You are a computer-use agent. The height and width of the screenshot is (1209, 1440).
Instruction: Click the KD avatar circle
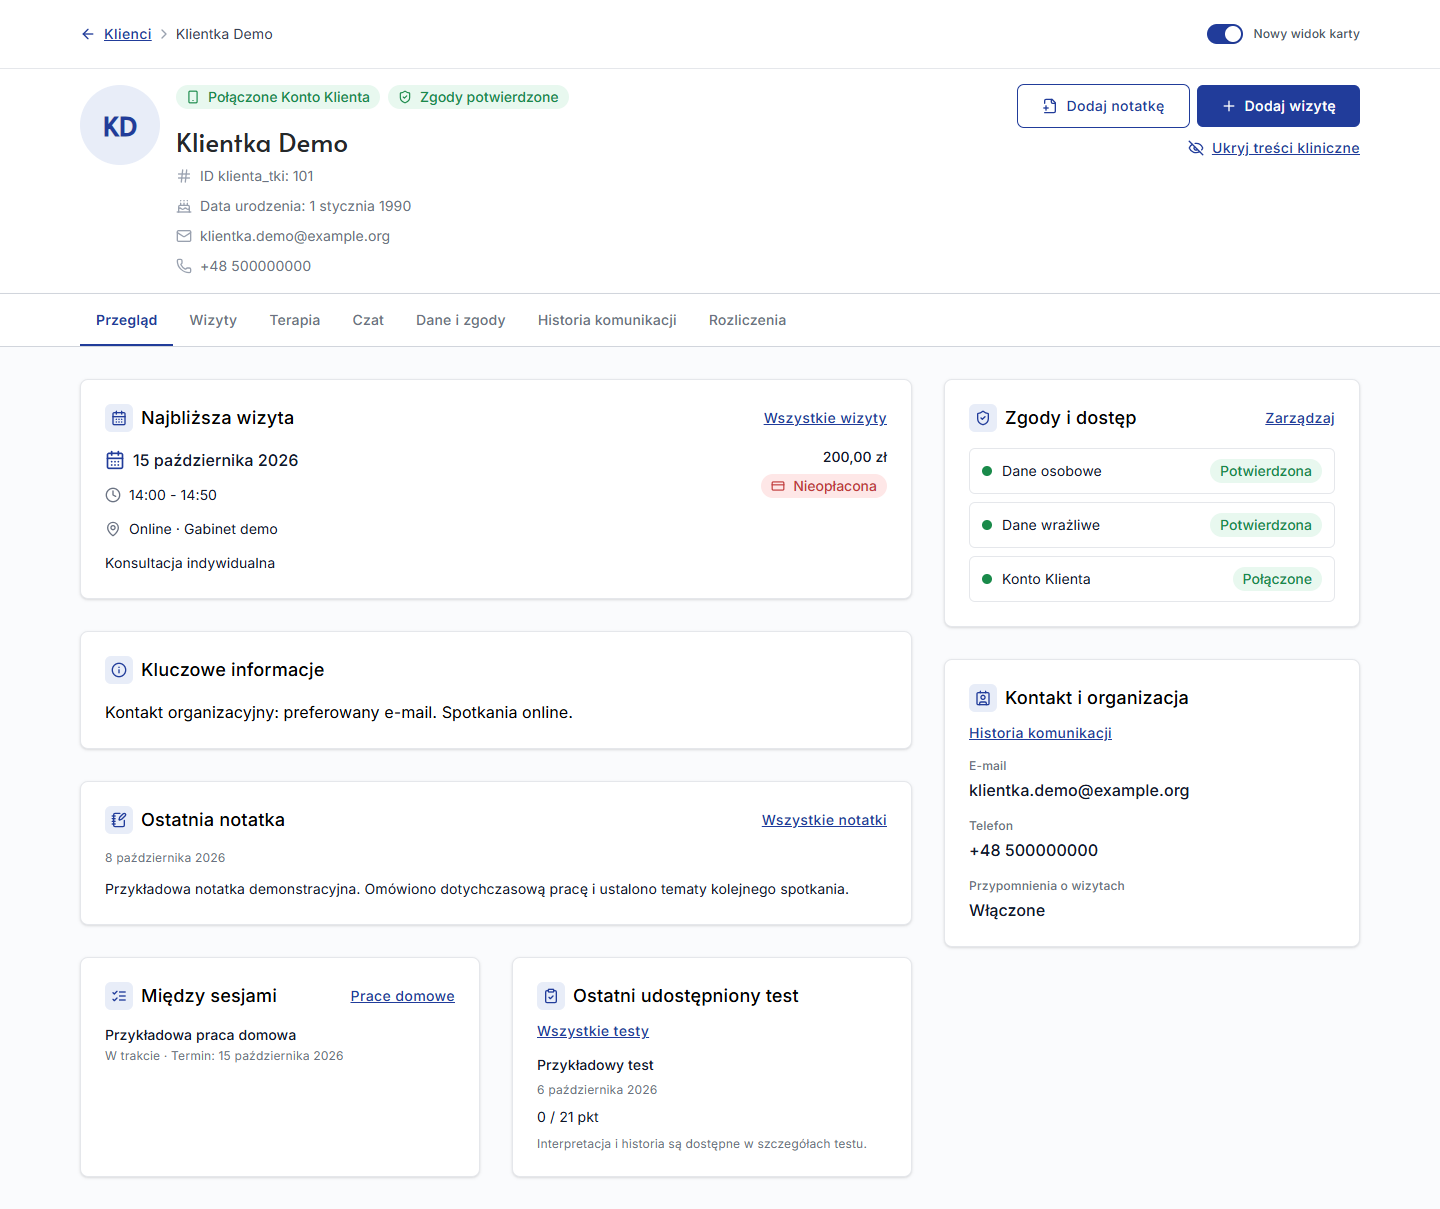(120, 125)
